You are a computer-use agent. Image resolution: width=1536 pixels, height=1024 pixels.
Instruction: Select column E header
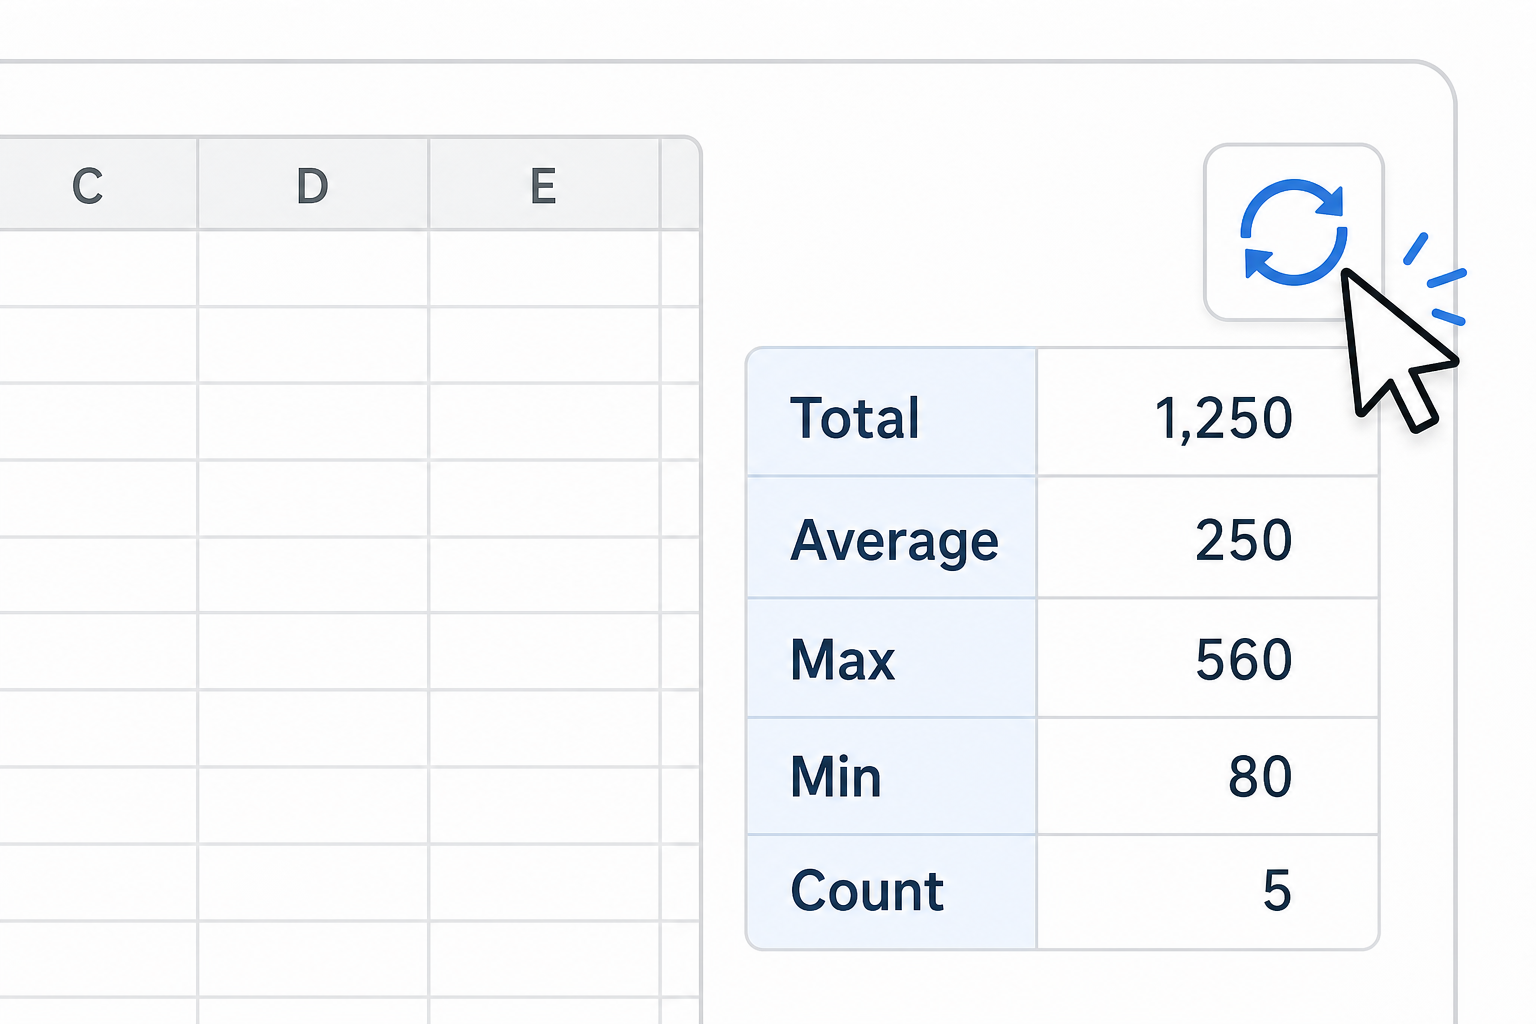pyautogui.click(x=544, y=185)
